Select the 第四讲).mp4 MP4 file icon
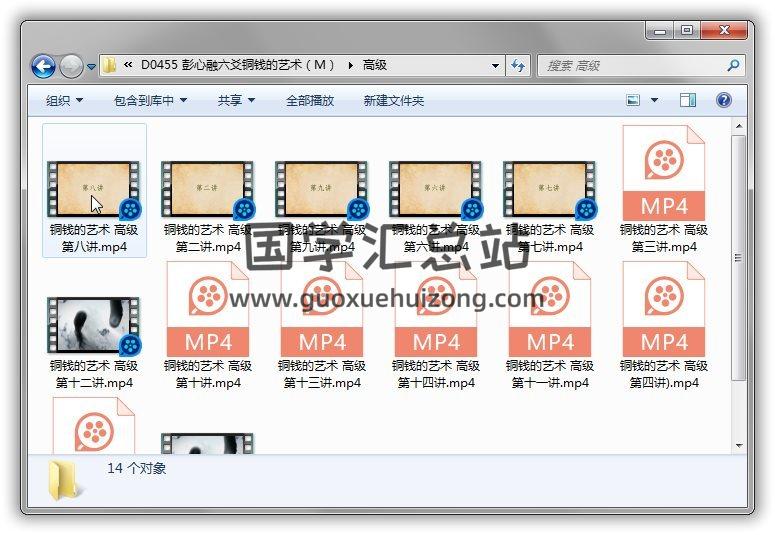The width and height of the screenshot is (775, 535). (664, 309)
